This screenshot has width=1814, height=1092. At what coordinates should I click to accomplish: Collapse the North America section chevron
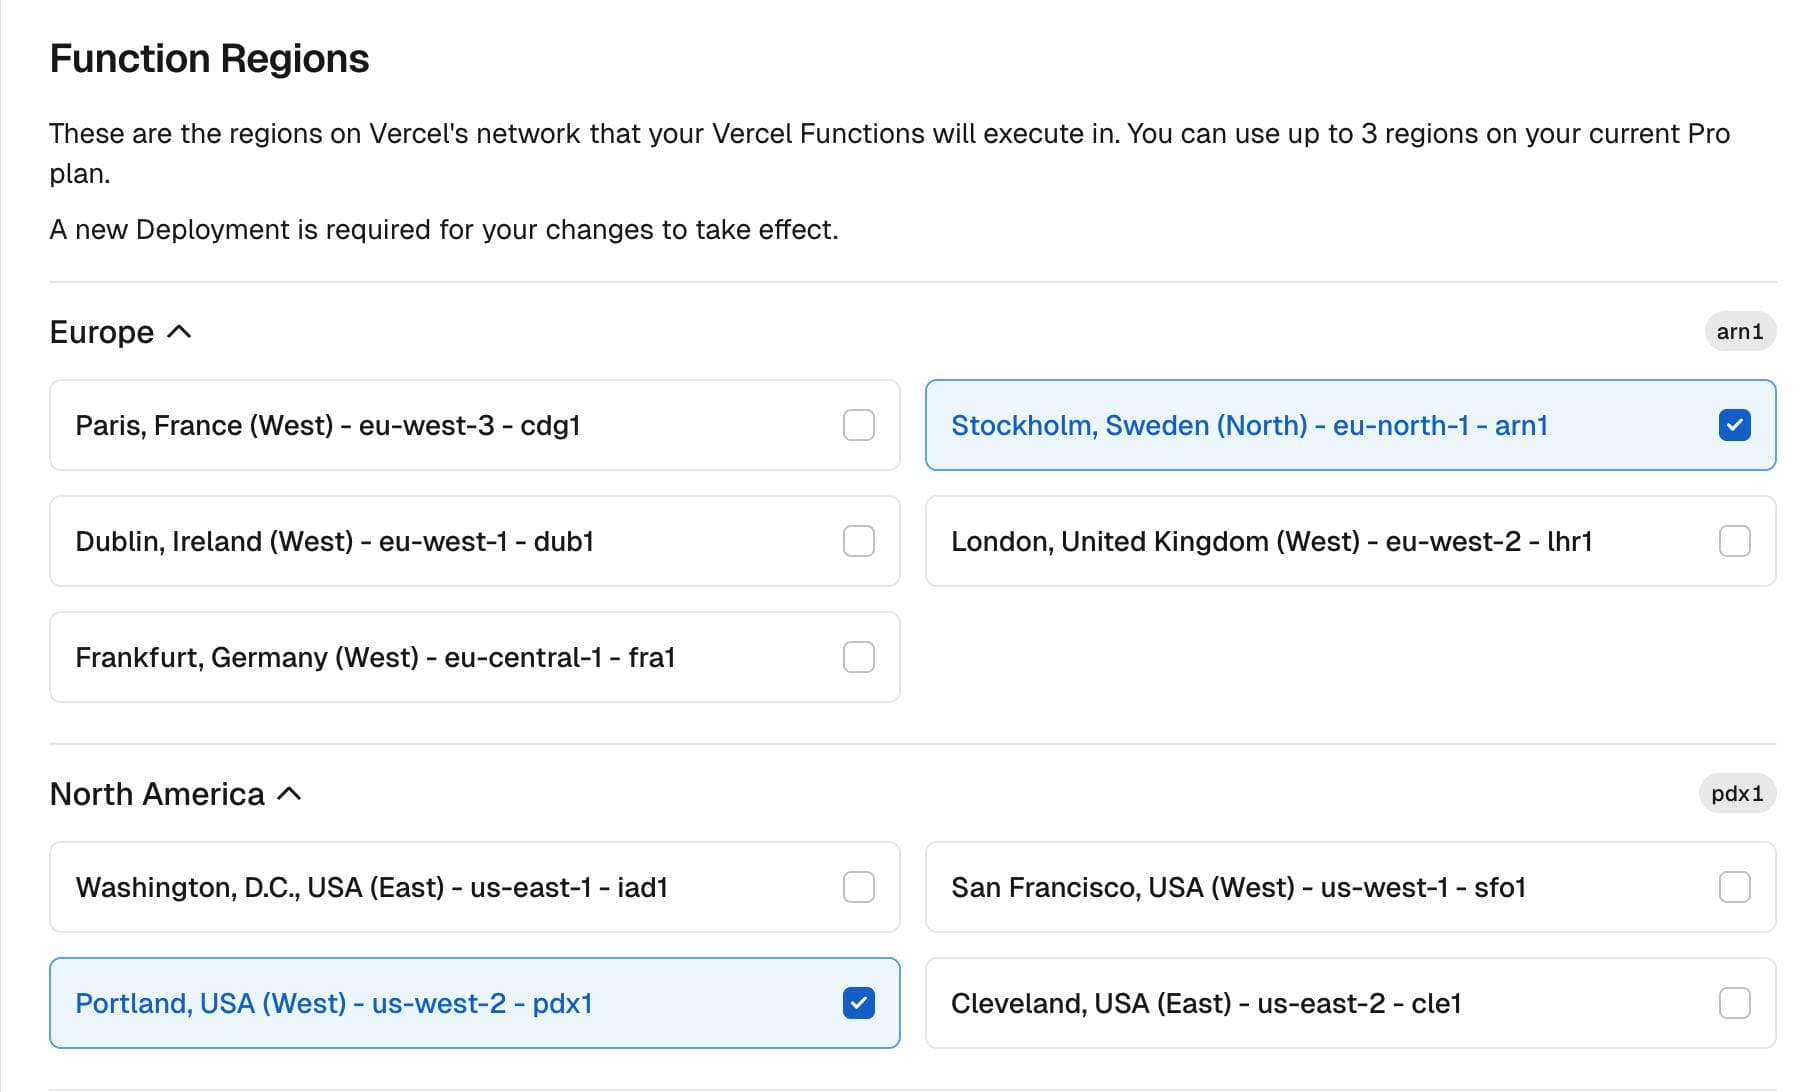click(x=289, y=794)
